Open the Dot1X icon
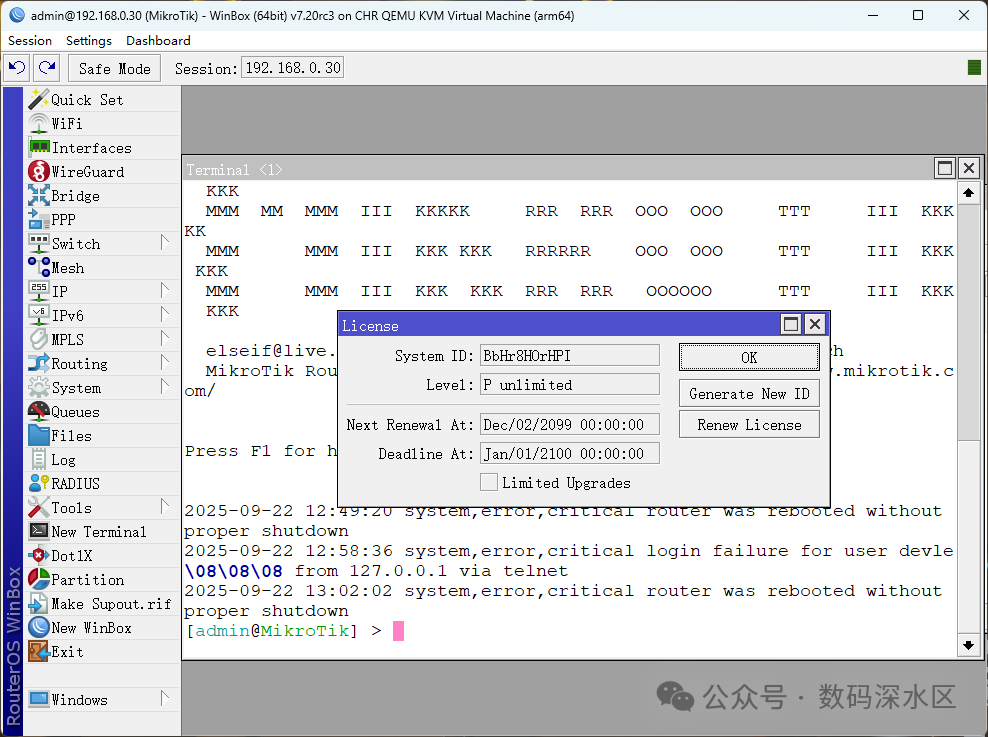The height and width of the screenshot is (737, 988). click(38, 555)
